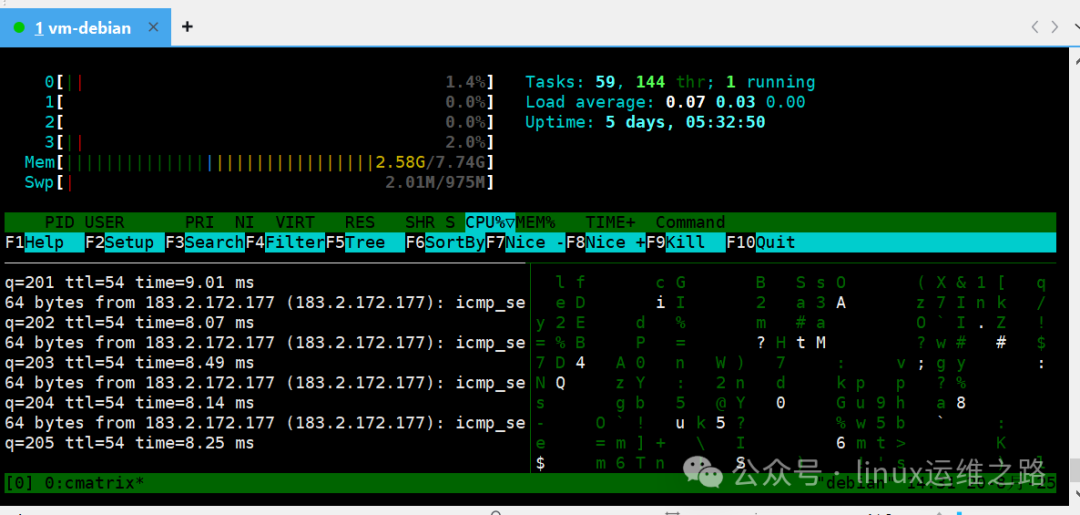Sort by USER column header
This screenshot has width=1080, height=515.
[x=105, y=222]
